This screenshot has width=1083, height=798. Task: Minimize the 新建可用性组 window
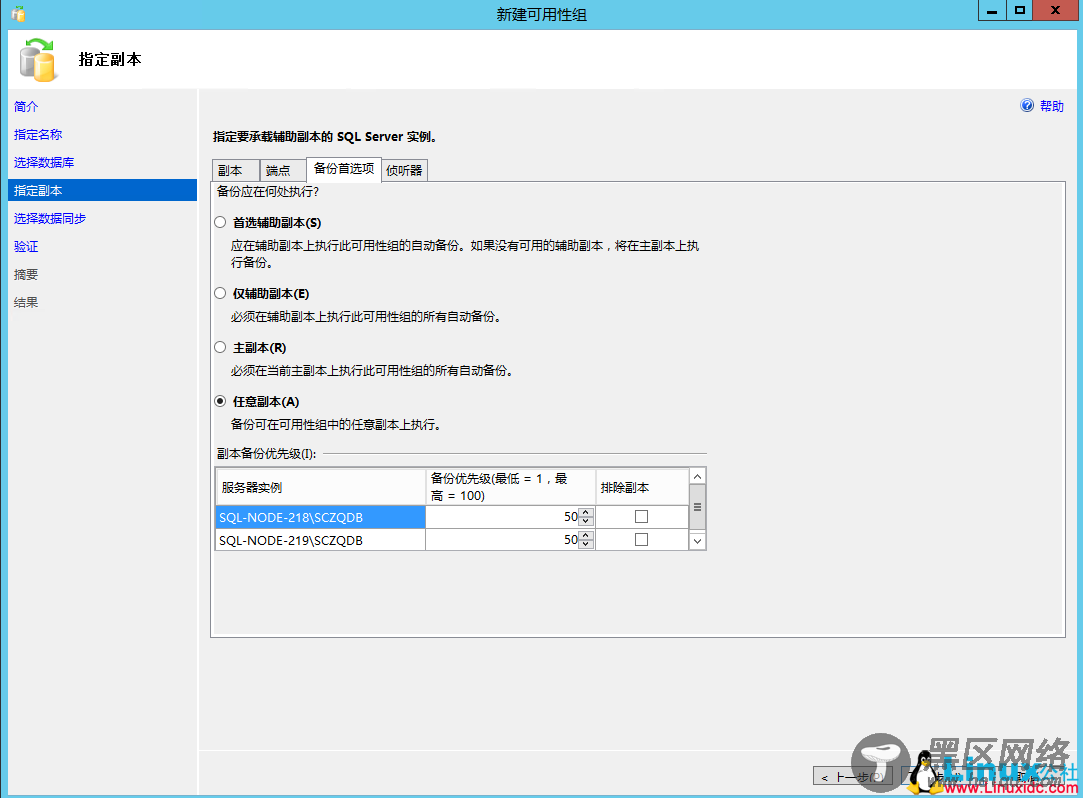[x=992, y=10]
